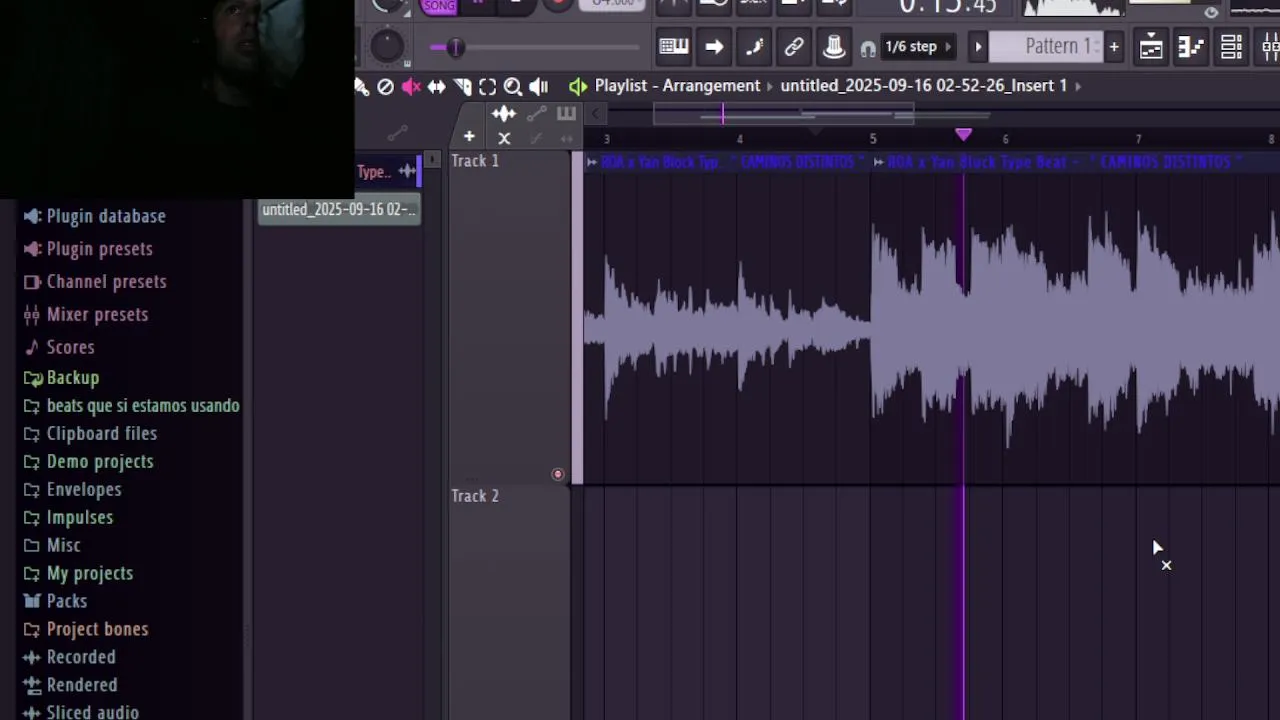Click the X icon above Track 1

pos(504,139)
